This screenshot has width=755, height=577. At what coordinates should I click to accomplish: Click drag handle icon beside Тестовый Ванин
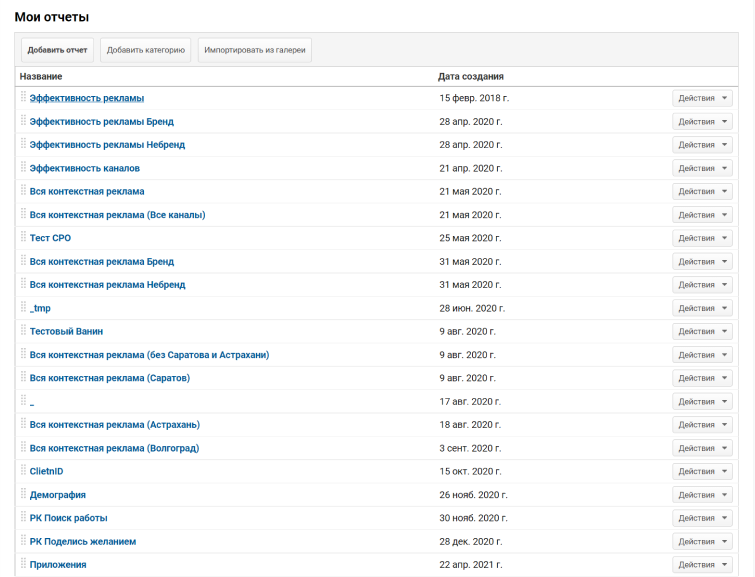23,331
